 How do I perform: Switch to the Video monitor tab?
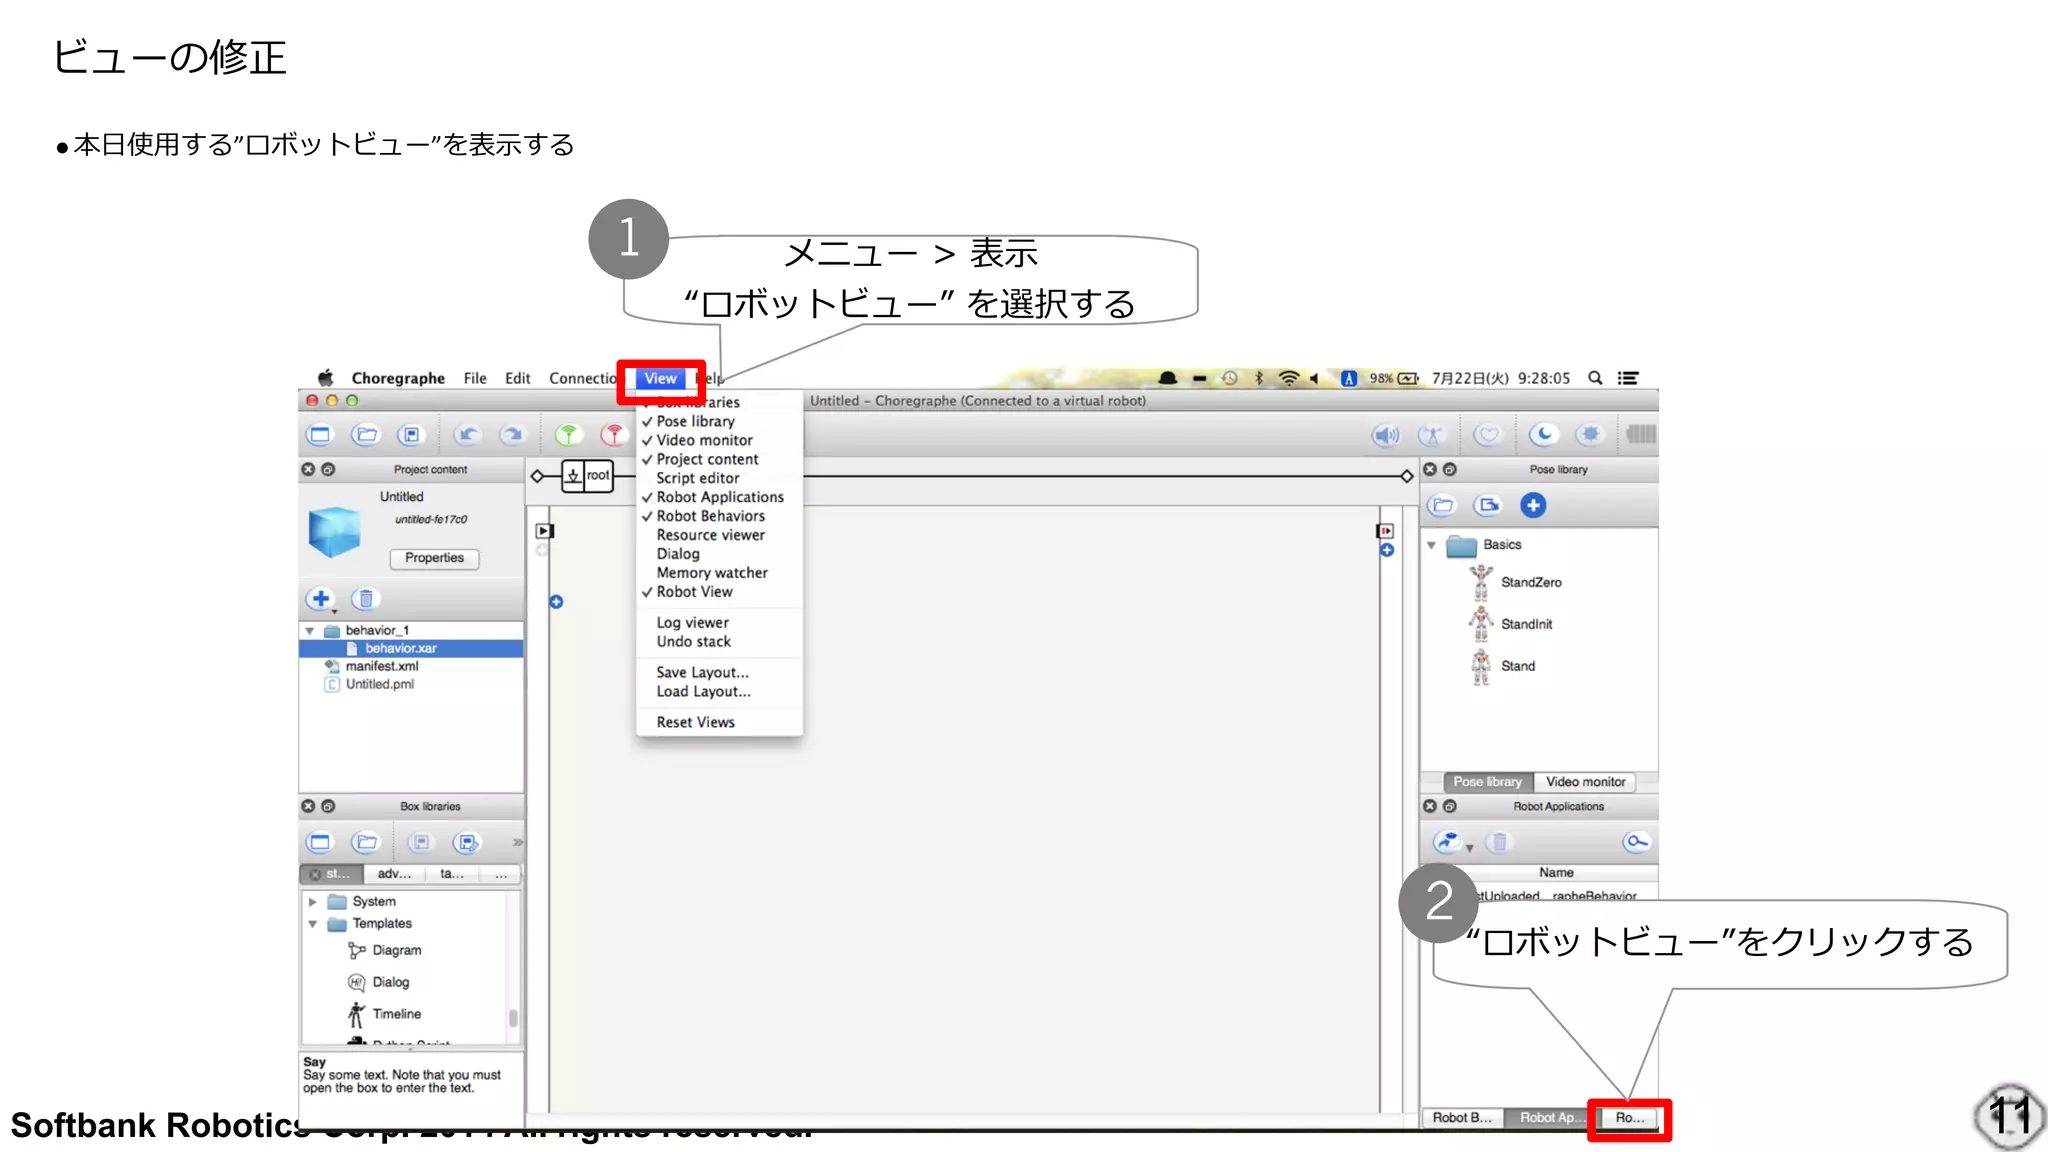click(1585, 782)
